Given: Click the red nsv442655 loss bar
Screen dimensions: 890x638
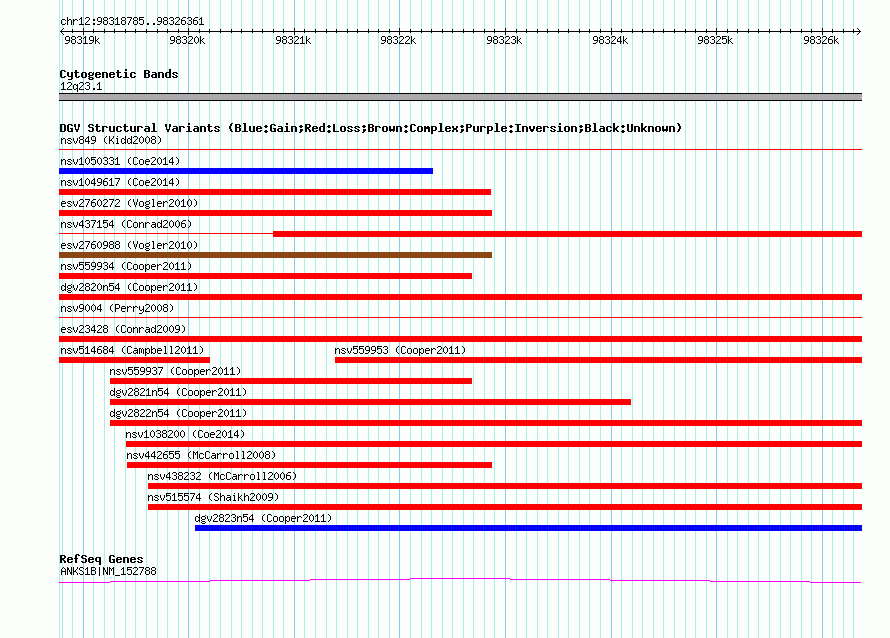Looking at the screenshot, I should coord(309,465).
